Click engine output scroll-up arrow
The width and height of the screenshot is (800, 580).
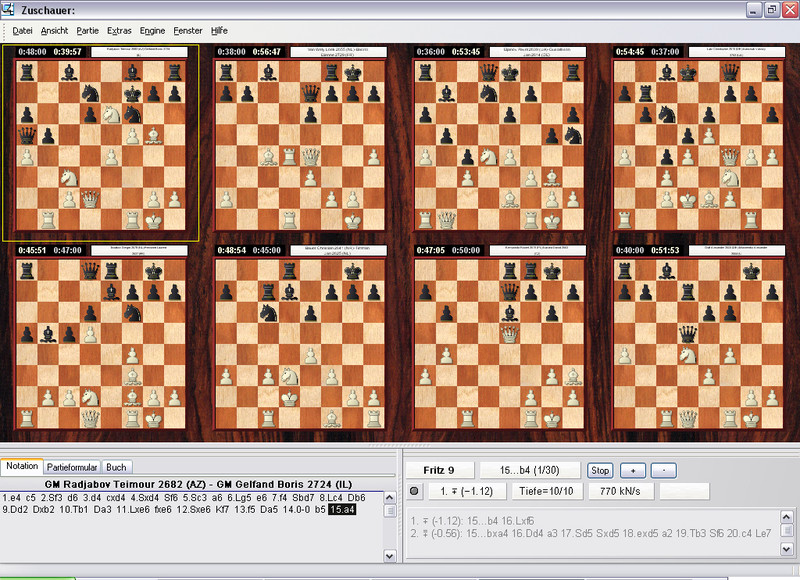789,517
